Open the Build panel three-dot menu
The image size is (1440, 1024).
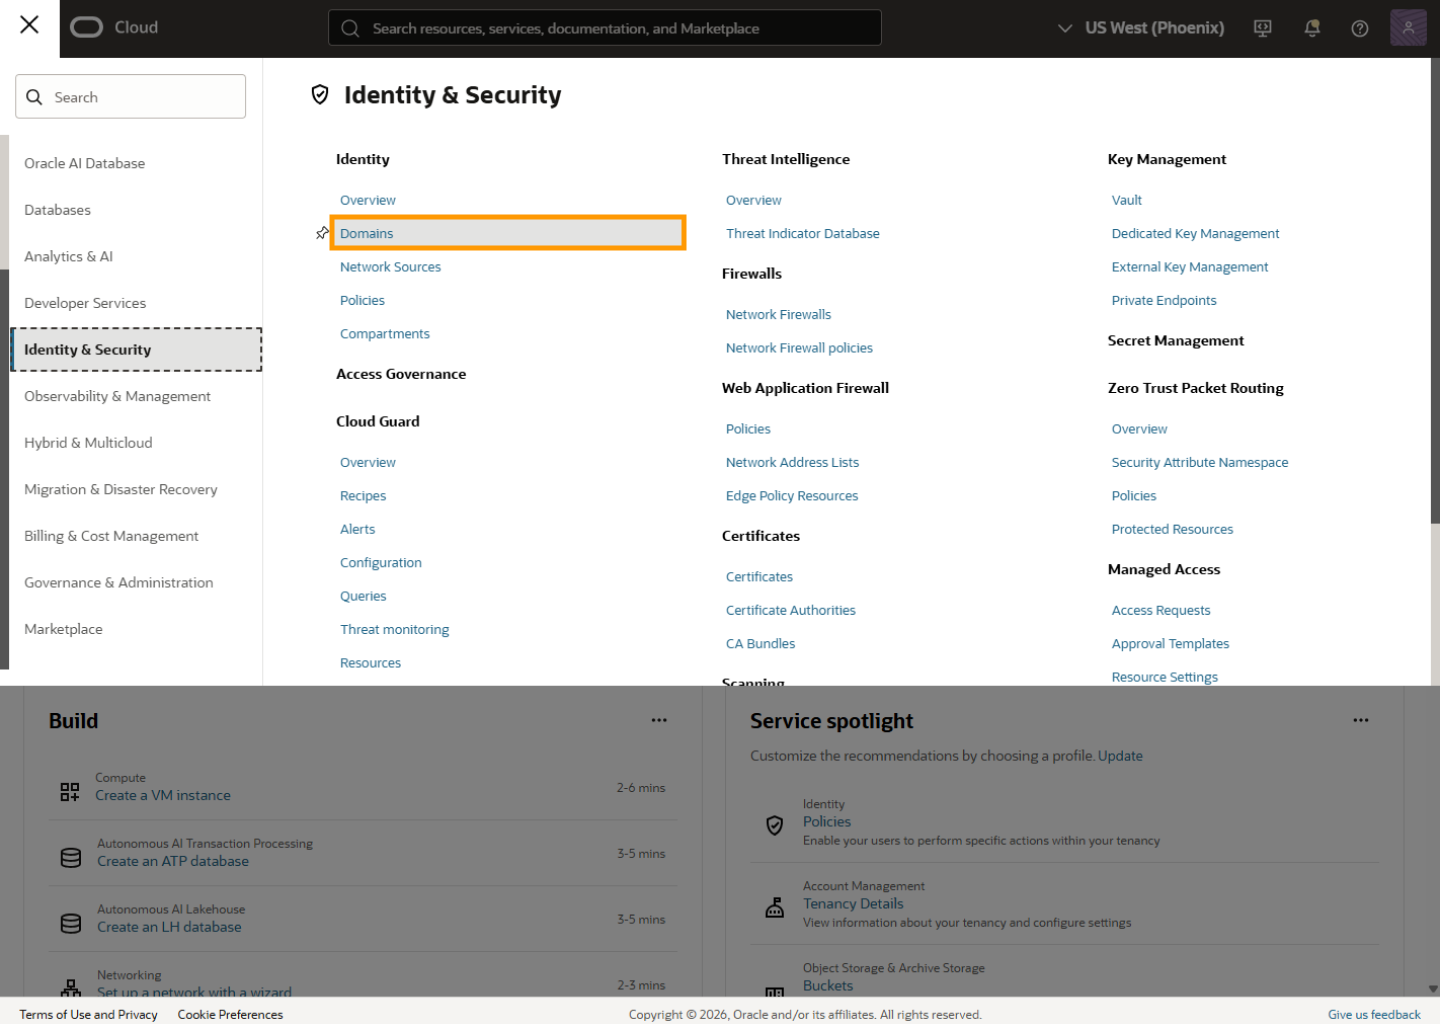(x=659, y=720)
